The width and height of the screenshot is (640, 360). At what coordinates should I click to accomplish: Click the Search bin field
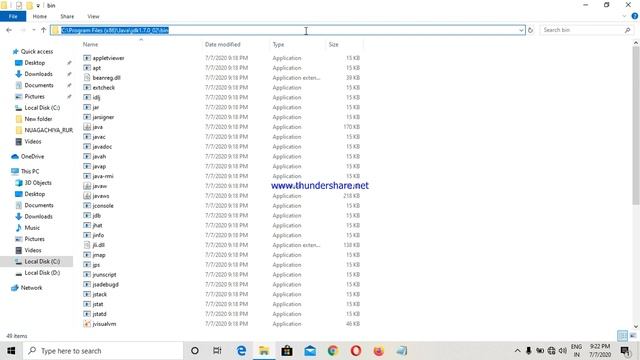coord(587,30)
